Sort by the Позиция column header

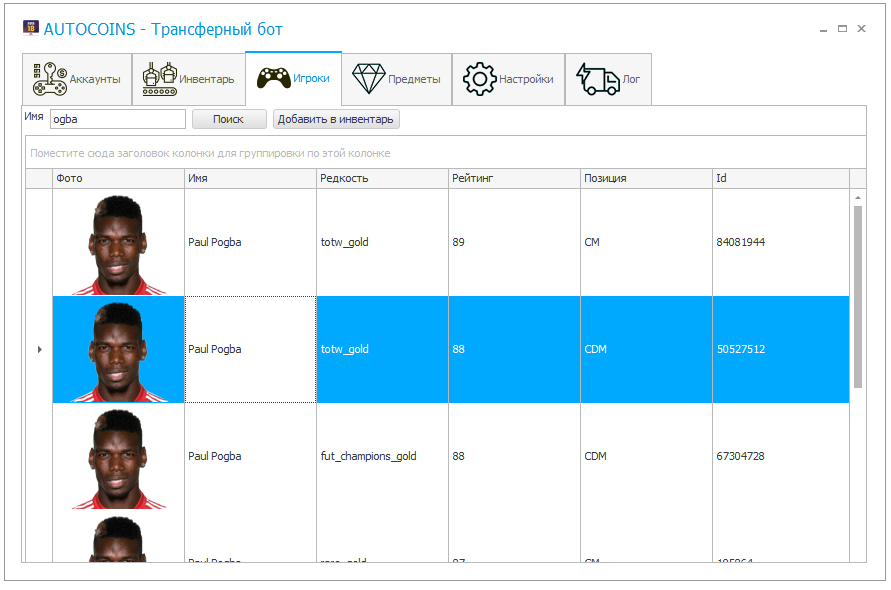click(646, 178)
